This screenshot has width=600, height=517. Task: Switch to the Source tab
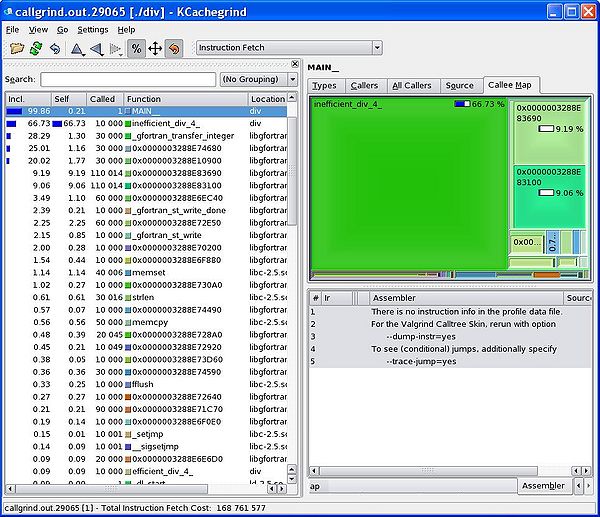(459, 86)
